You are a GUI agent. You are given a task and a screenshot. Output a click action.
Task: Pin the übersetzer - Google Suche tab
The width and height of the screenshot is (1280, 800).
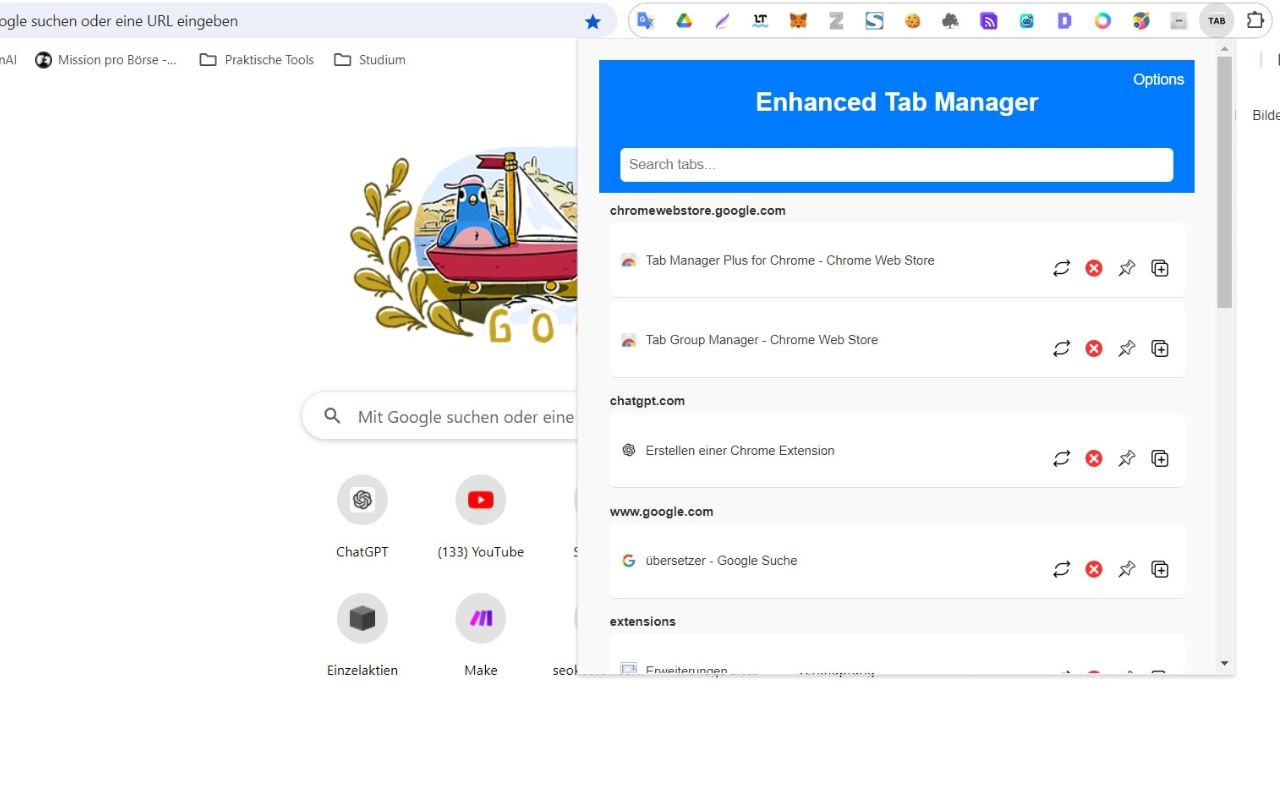pos(1127,569)
